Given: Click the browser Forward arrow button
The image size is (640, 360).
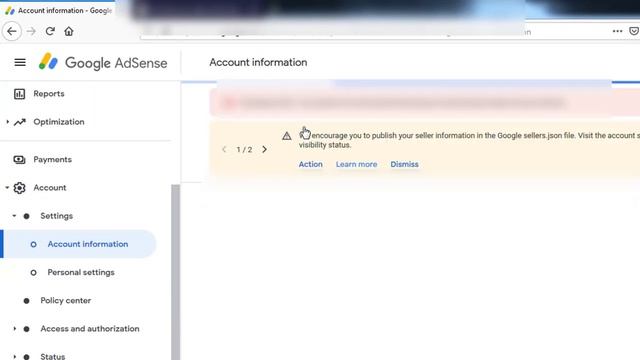Looking at the screenshot, I should [31, 31].
